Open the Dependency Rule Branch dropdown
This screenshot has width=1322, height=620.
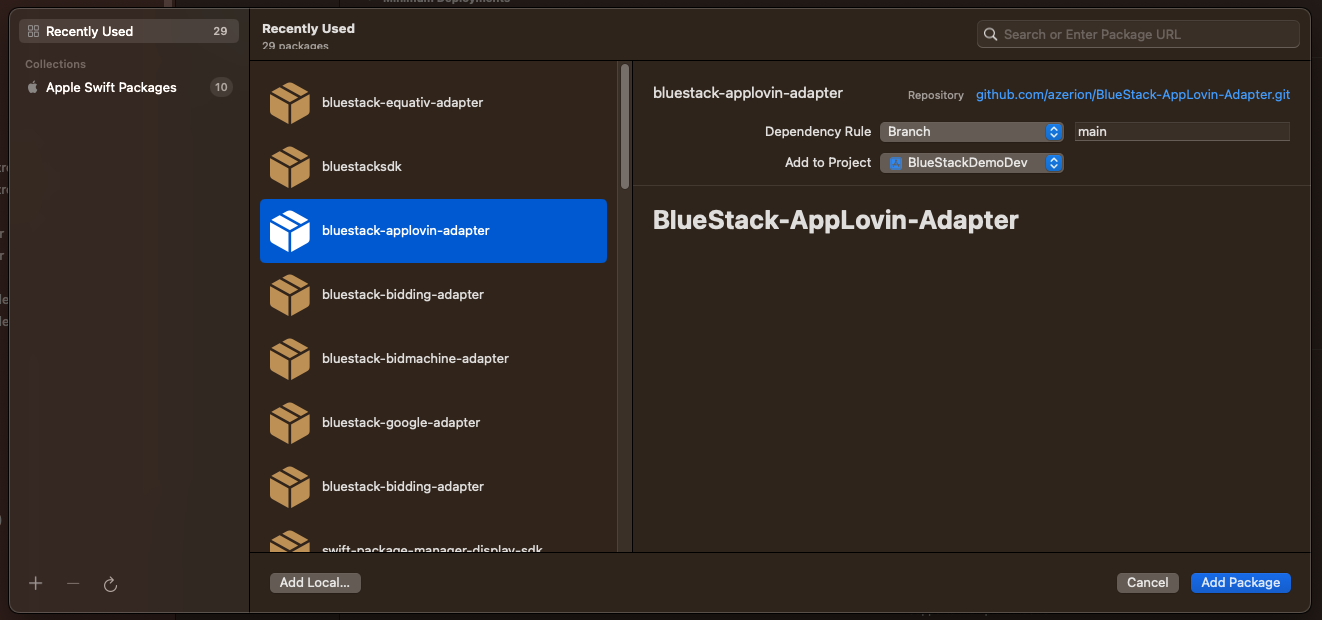[971, 131]
